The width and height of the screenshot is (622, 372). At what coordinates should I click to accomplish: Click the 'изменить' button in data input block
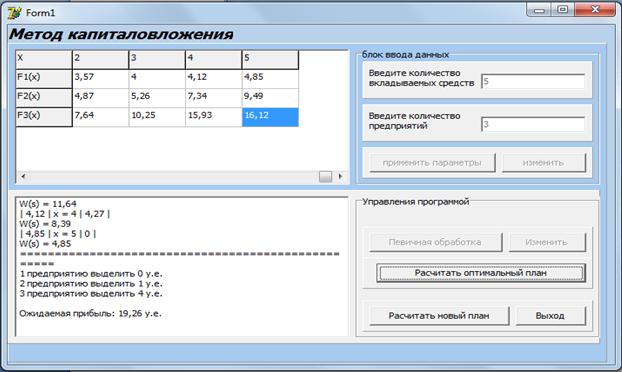point(543,163)
